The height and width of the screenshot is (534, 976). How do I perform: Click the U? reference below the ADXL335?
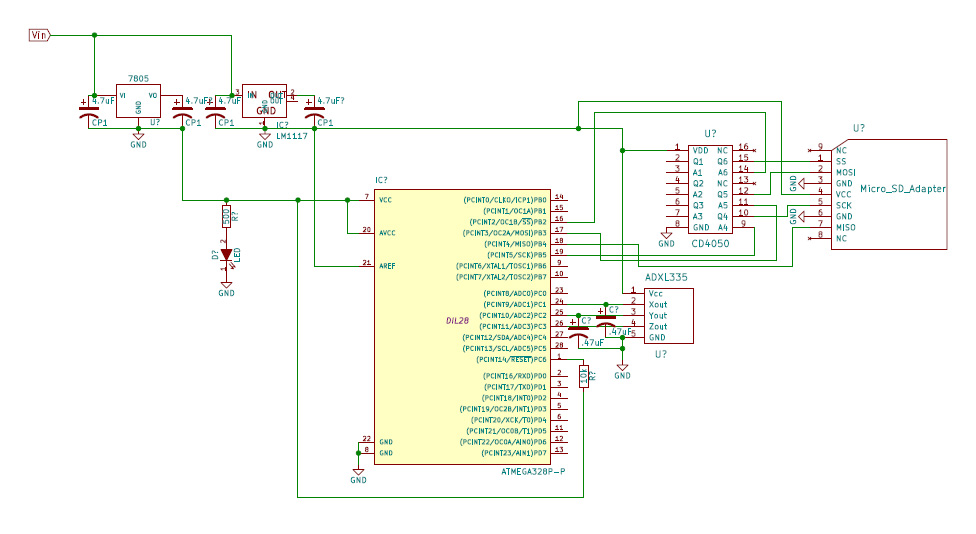click(x=661, y=354)
